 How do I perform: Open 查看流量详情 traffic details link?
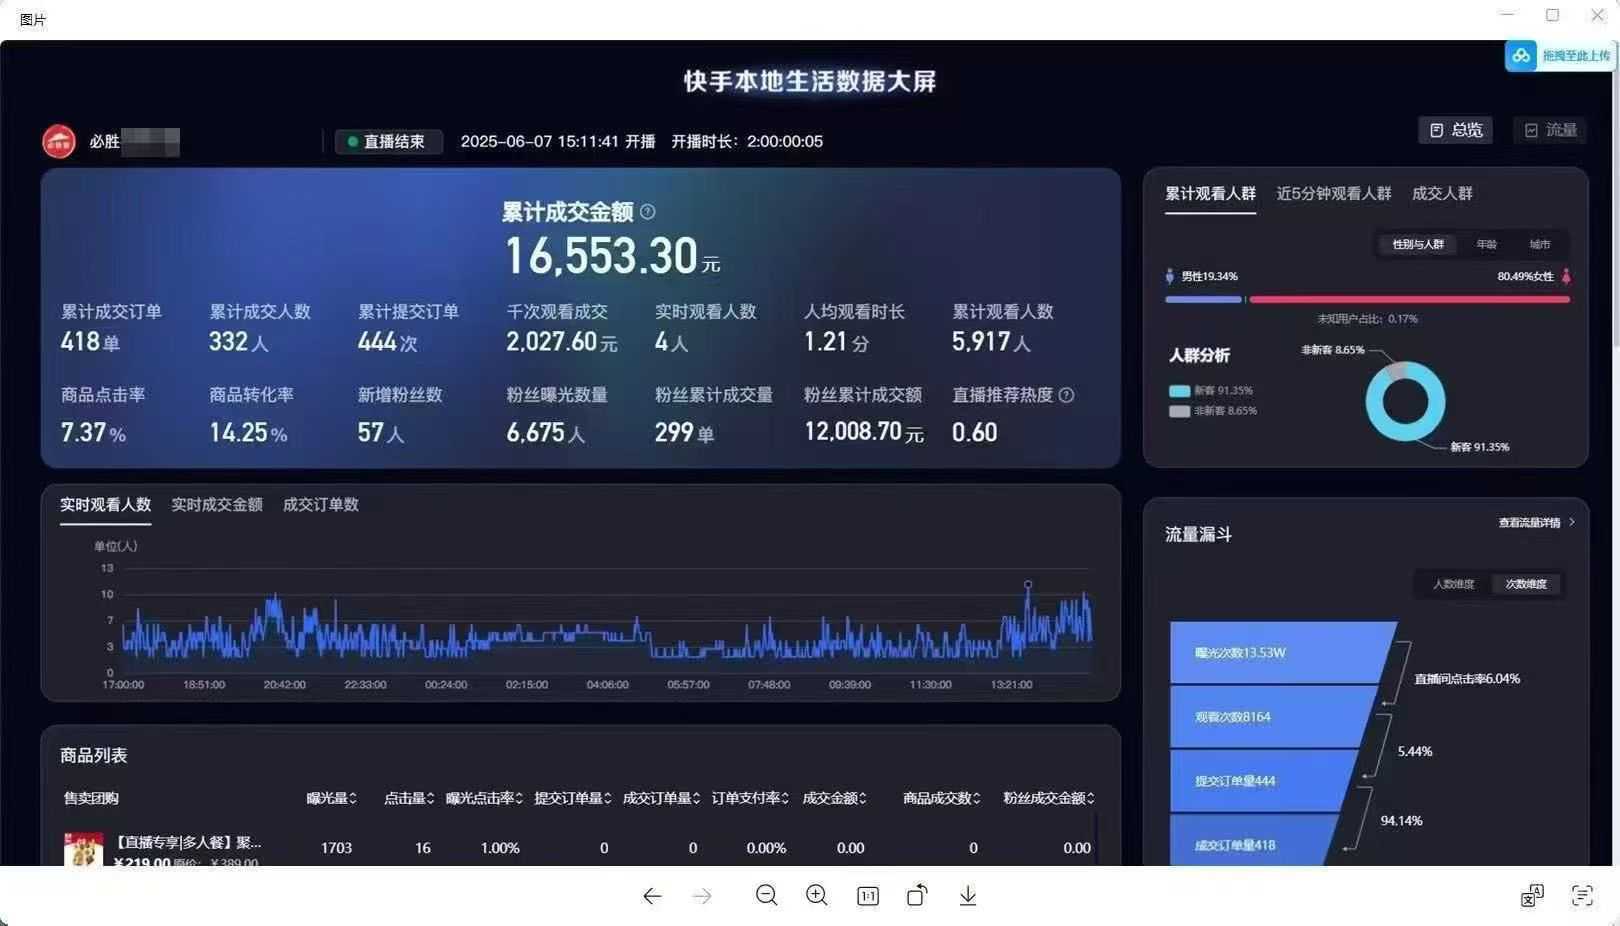[1536, 522]
